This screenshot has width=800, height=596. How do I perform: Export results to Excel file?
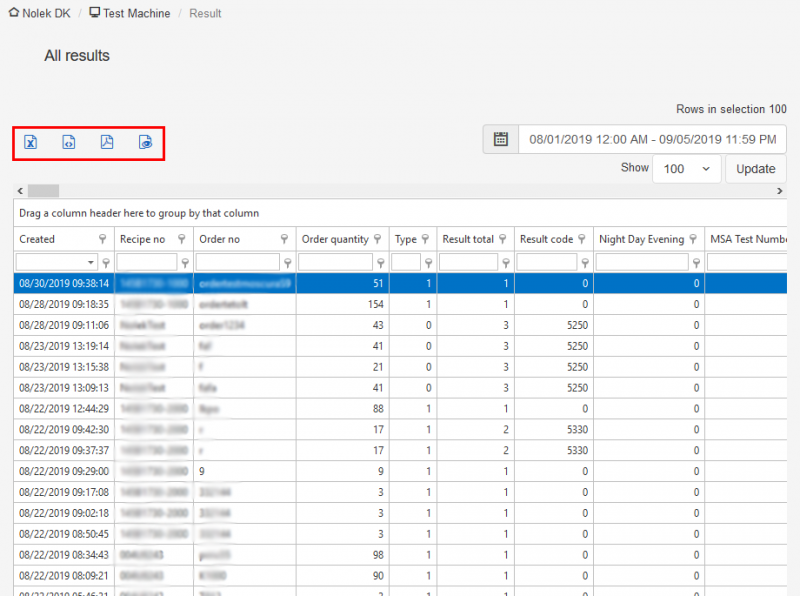point(31,142)
